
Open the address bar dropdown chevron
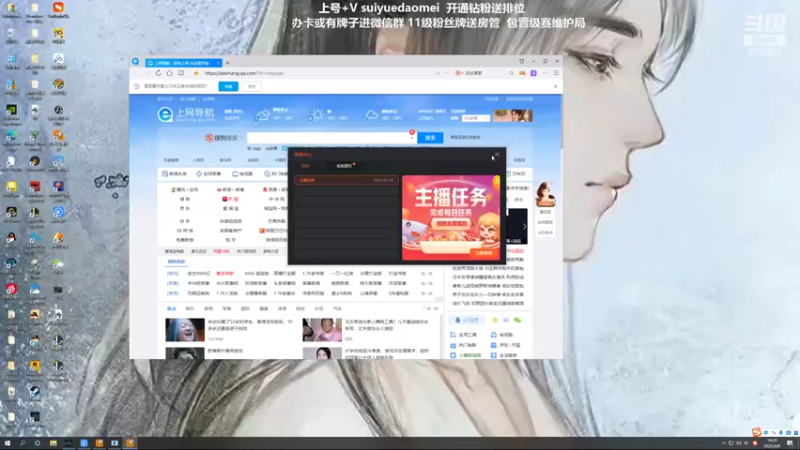click(x=446, y=73)
